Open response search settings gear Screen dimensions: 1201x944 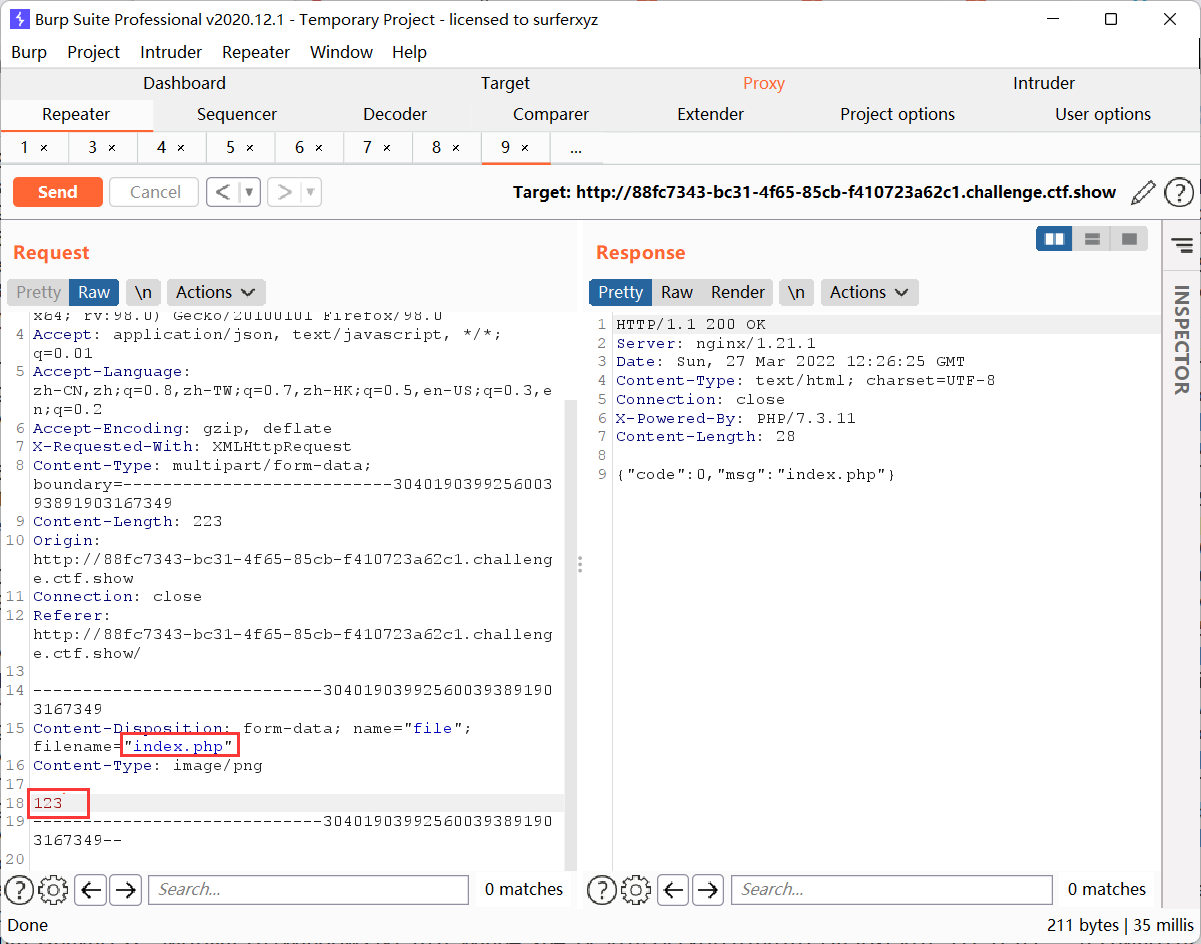(636, 889)
